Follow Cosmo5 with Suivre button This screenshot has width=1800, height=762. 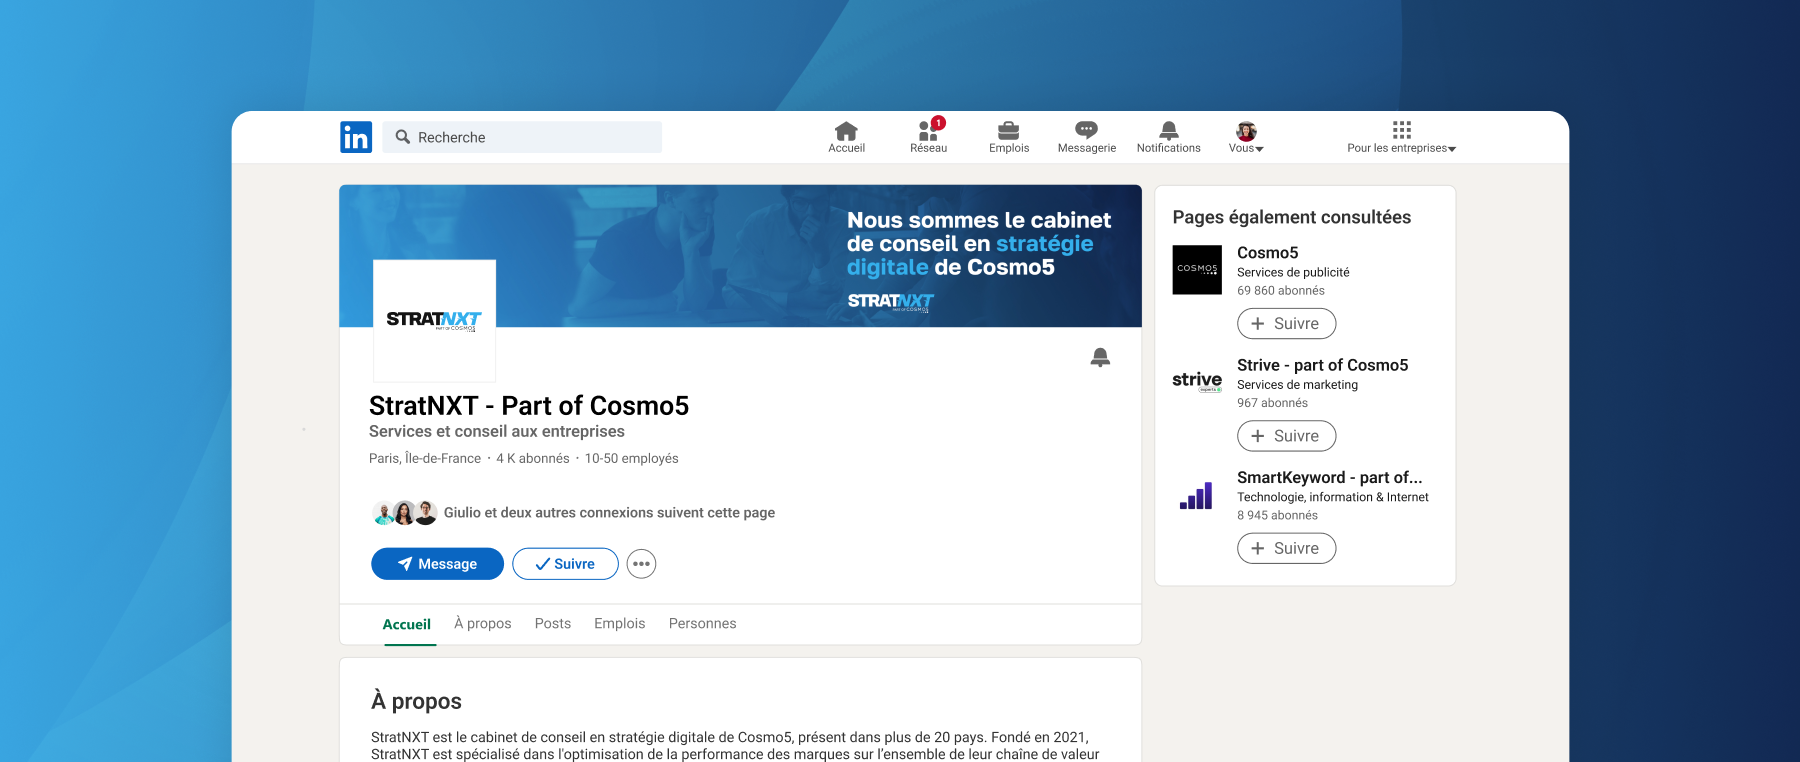pyautogui.click(x=1286, y=324)
